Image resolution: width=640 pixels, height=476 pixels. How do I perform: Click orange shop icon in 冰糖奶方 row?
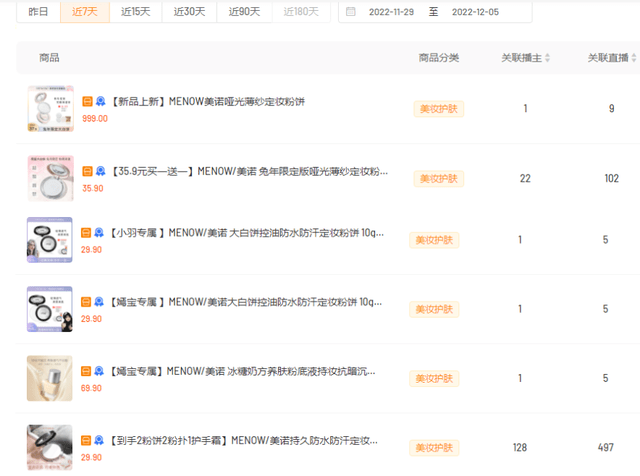pyautogui.click(x=86, y=371)
